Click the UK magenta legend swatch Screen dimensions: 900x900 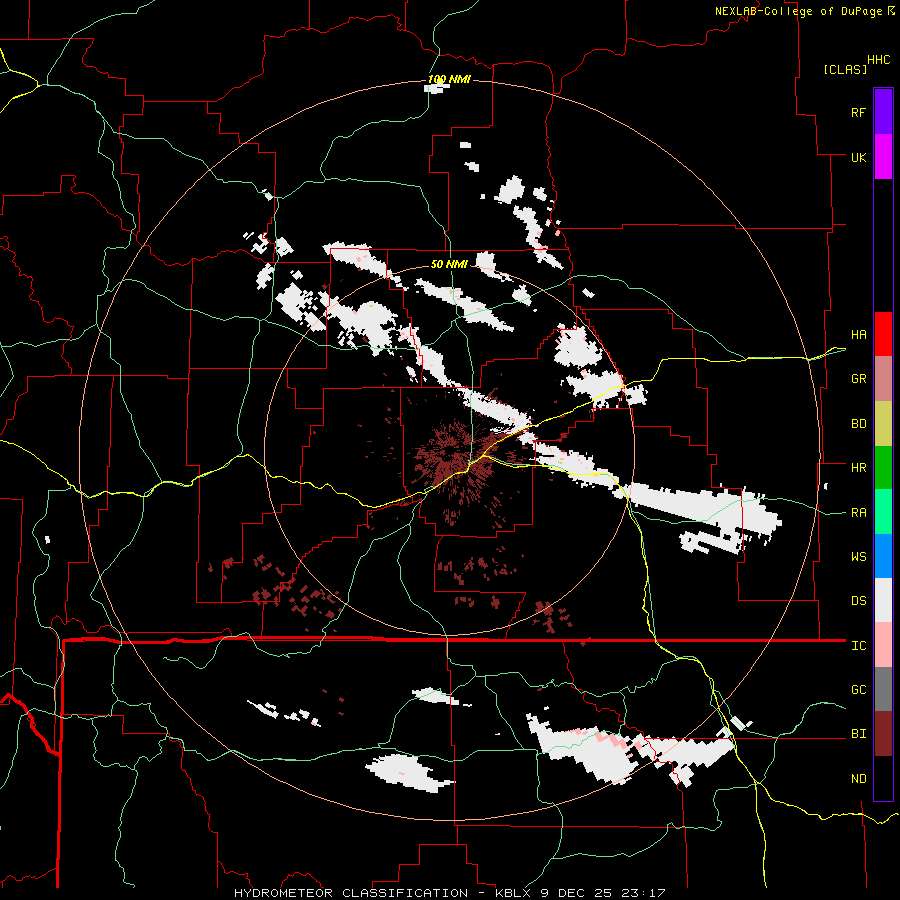pyautogui.click(x=883, y=157)
